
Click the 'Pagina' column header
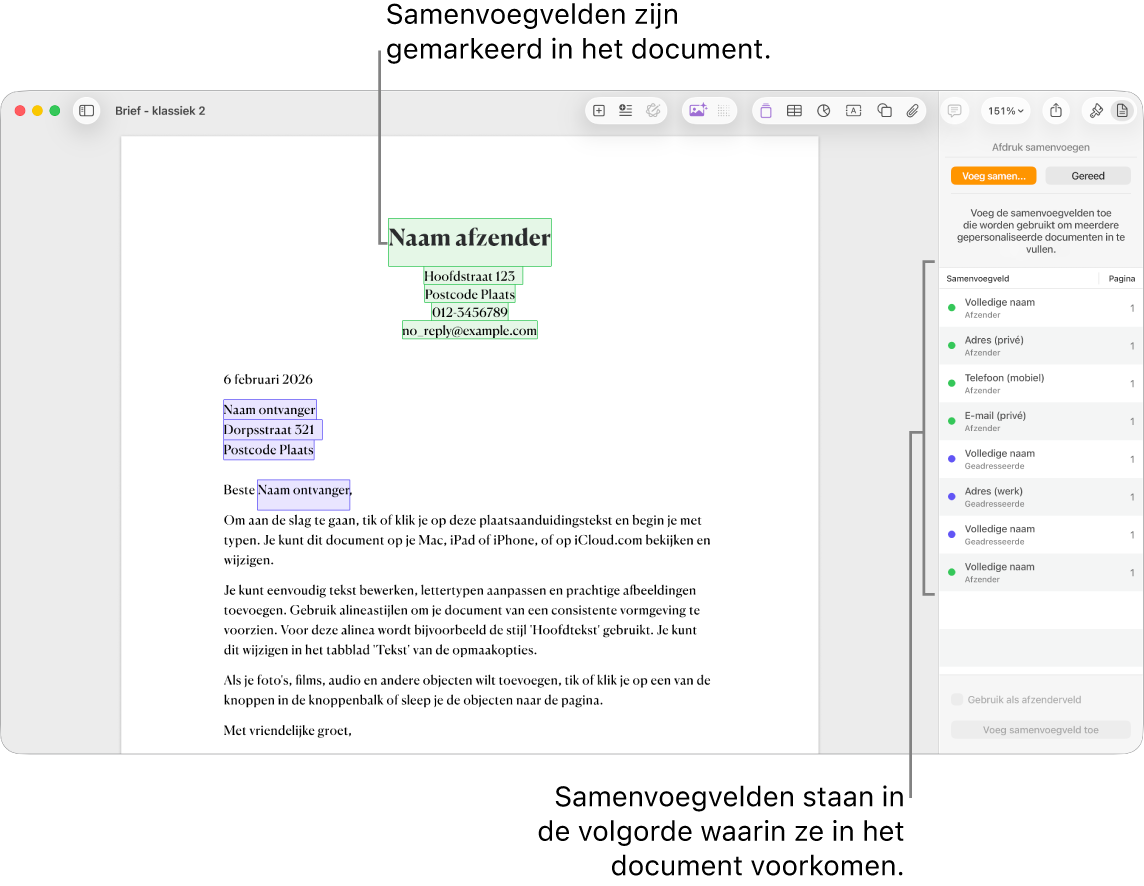(x=1121, y=279)
